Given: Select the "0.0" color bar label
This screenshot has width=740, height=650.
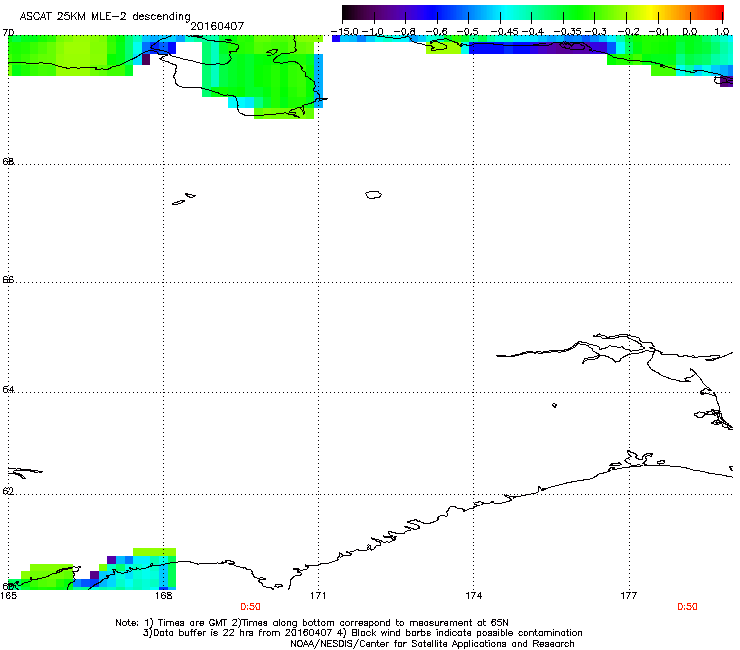Looking at the screenshot, I should click(x=690, y=32).
